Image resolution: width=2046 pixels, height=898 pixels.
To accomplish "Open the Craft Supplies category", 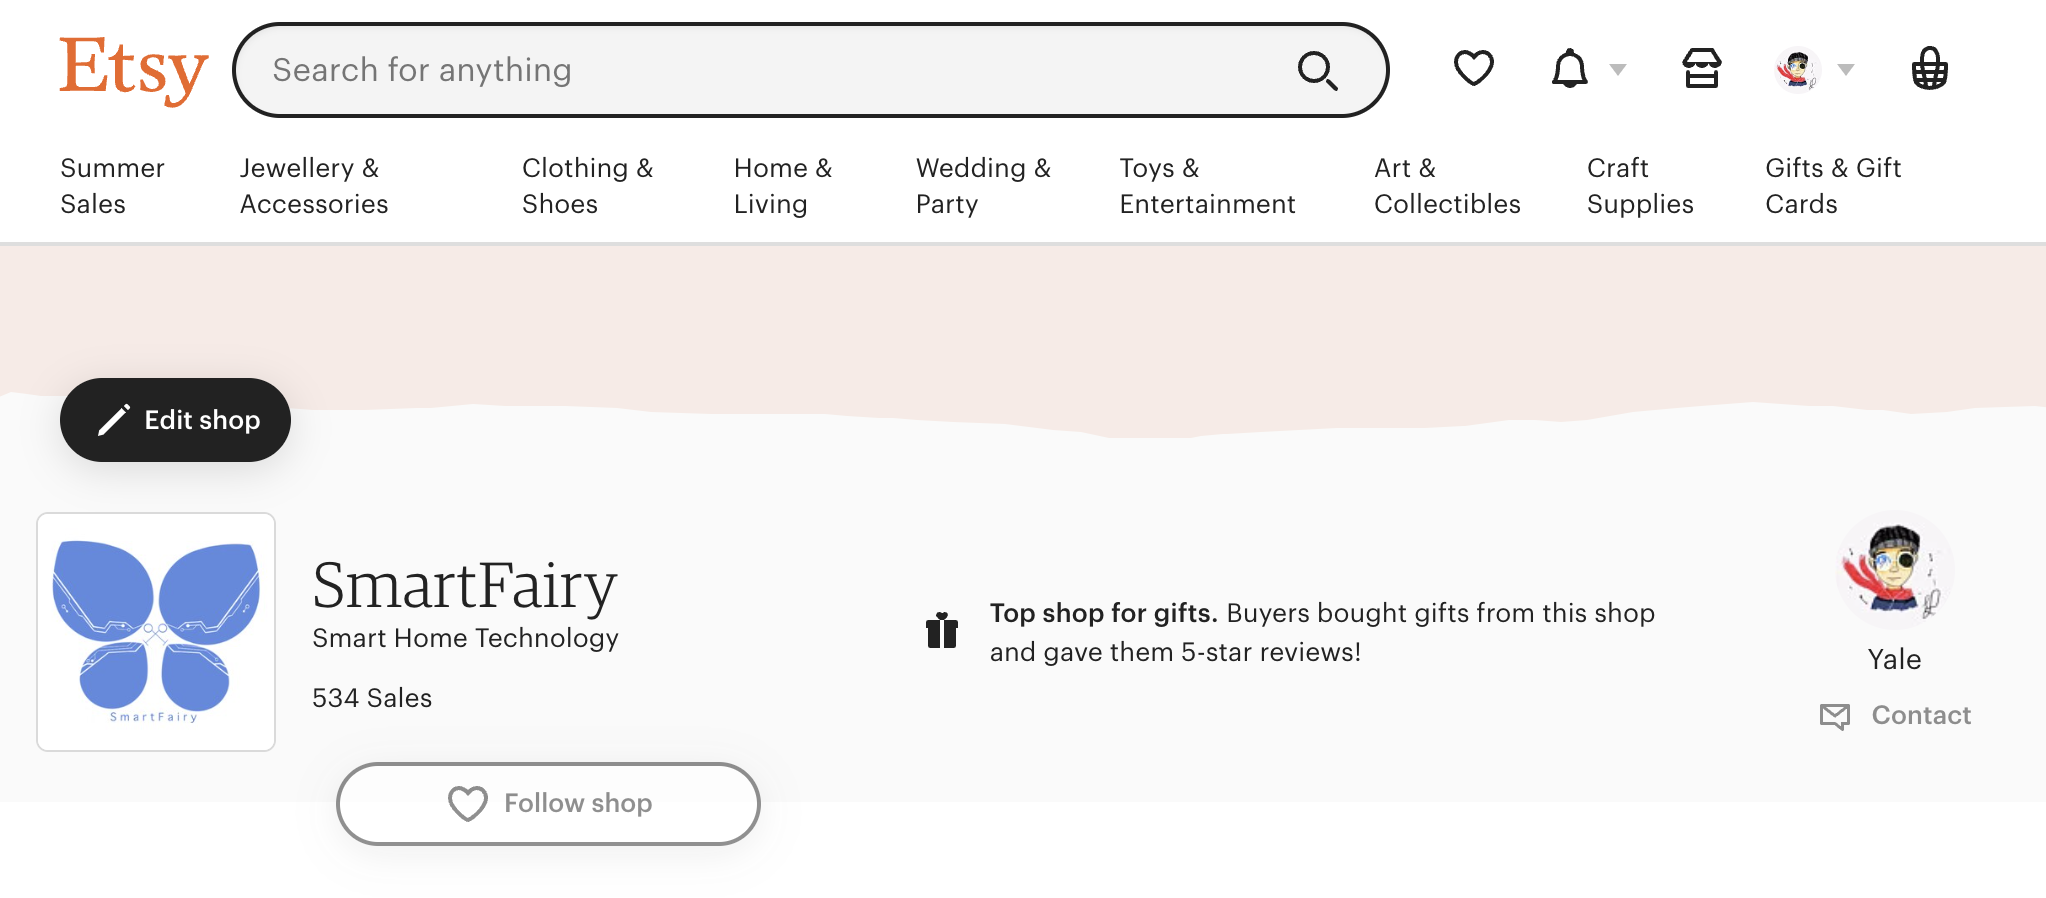I will click(x=1640, y=186).
